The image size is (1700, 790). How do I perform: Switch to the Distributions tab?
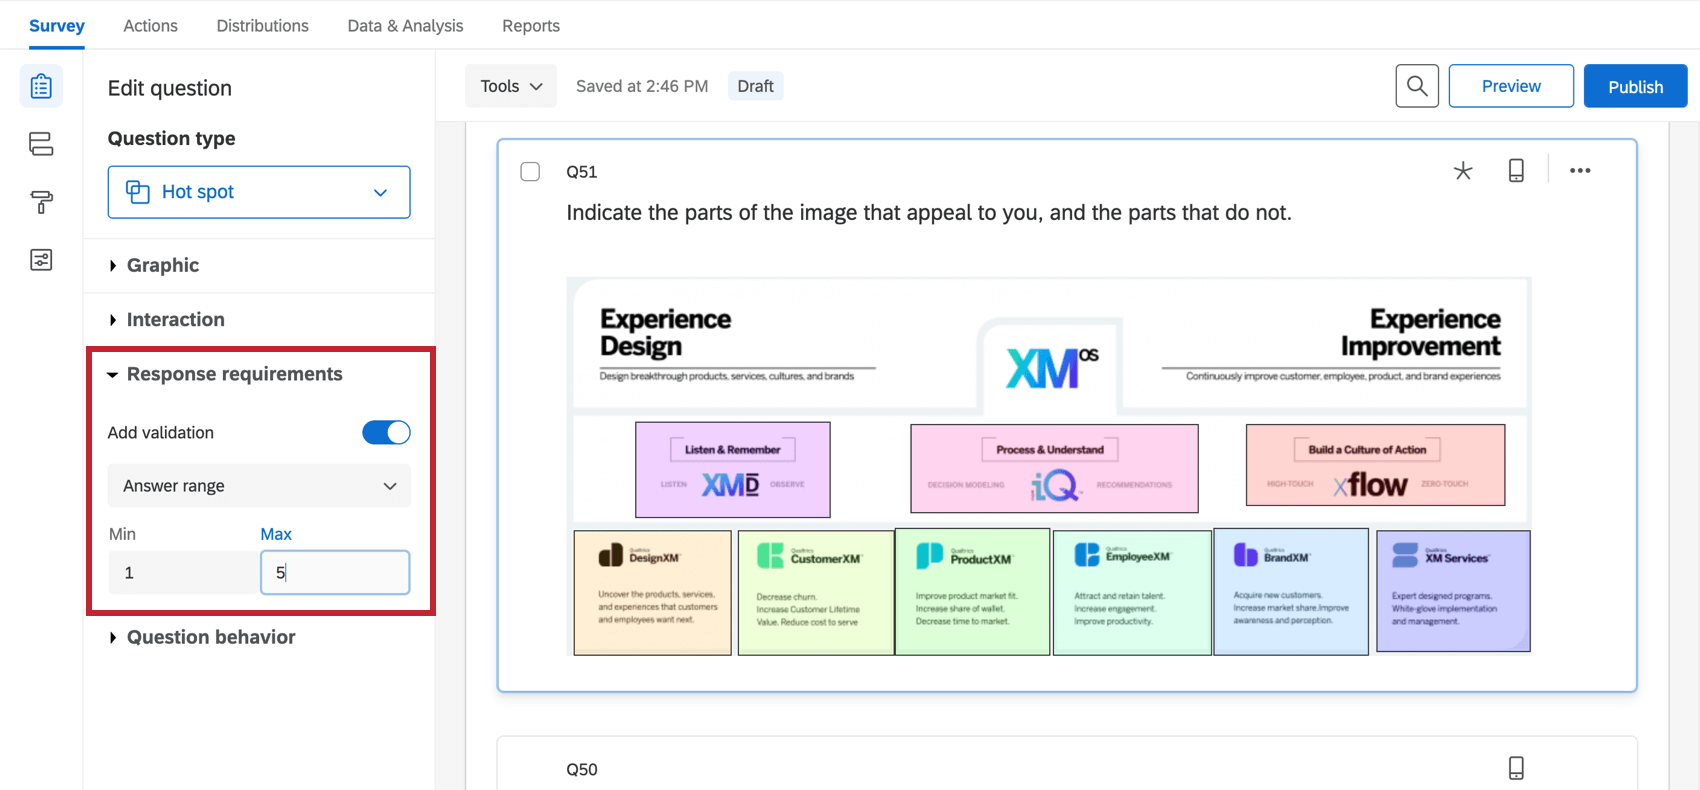coord(262,26)
